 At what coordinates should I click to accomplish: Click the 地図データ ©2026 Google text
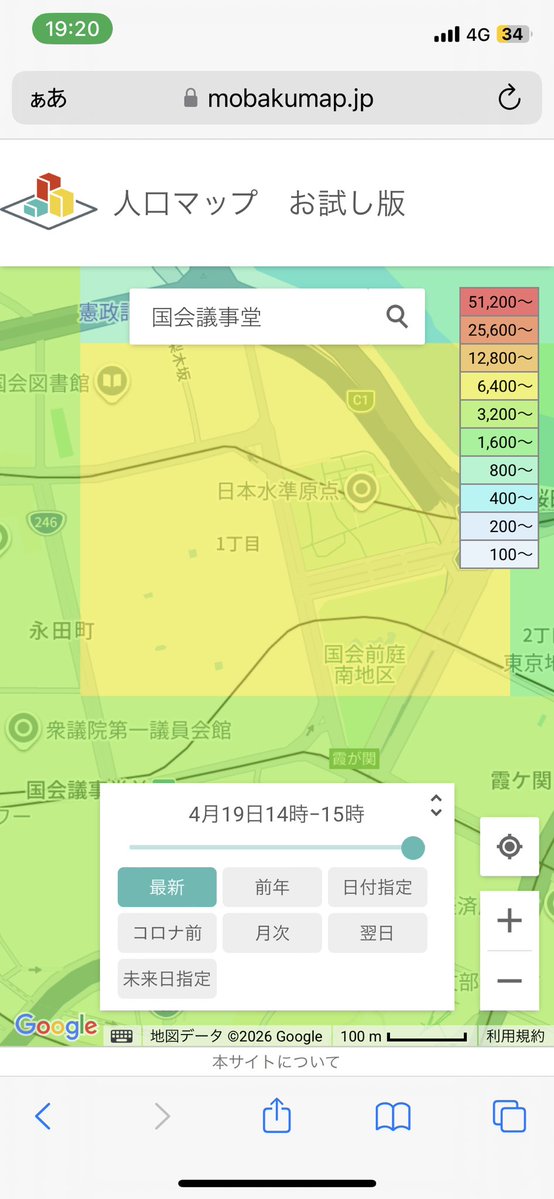point(236,1036)
